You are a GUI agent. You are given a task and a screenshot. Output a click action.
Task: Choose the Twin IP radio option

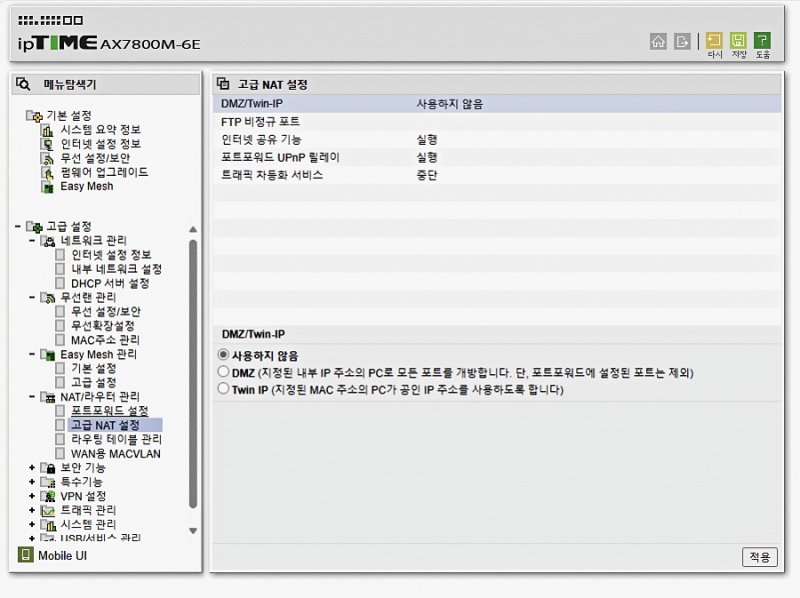click(223, 389)
